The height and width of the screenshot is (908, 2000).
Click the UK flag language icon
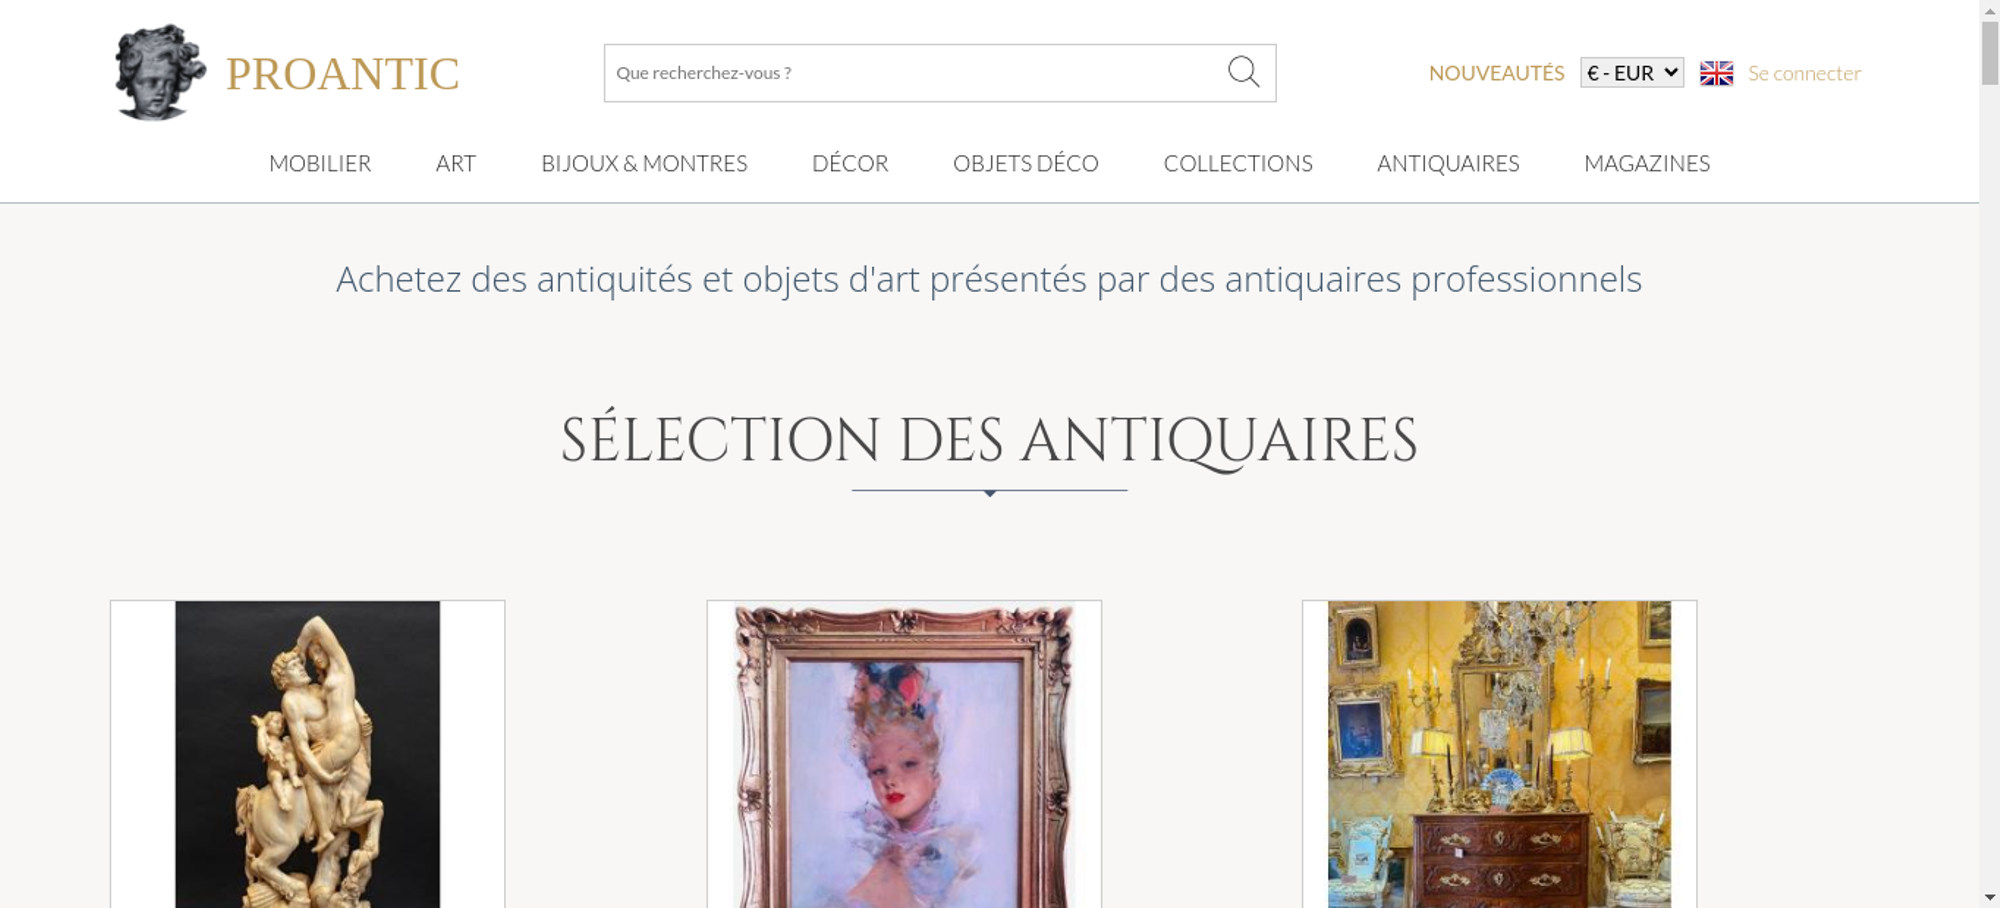coord(1716,73)
